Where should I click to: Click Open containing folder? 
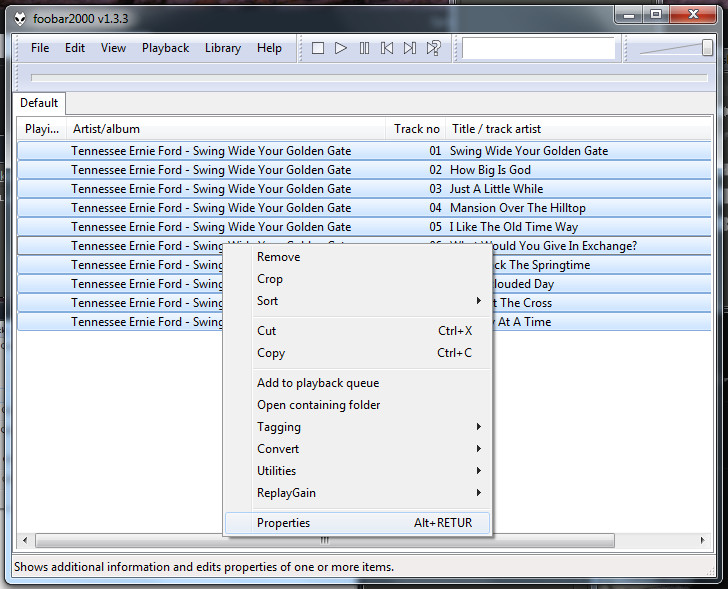tap(358, 405)
